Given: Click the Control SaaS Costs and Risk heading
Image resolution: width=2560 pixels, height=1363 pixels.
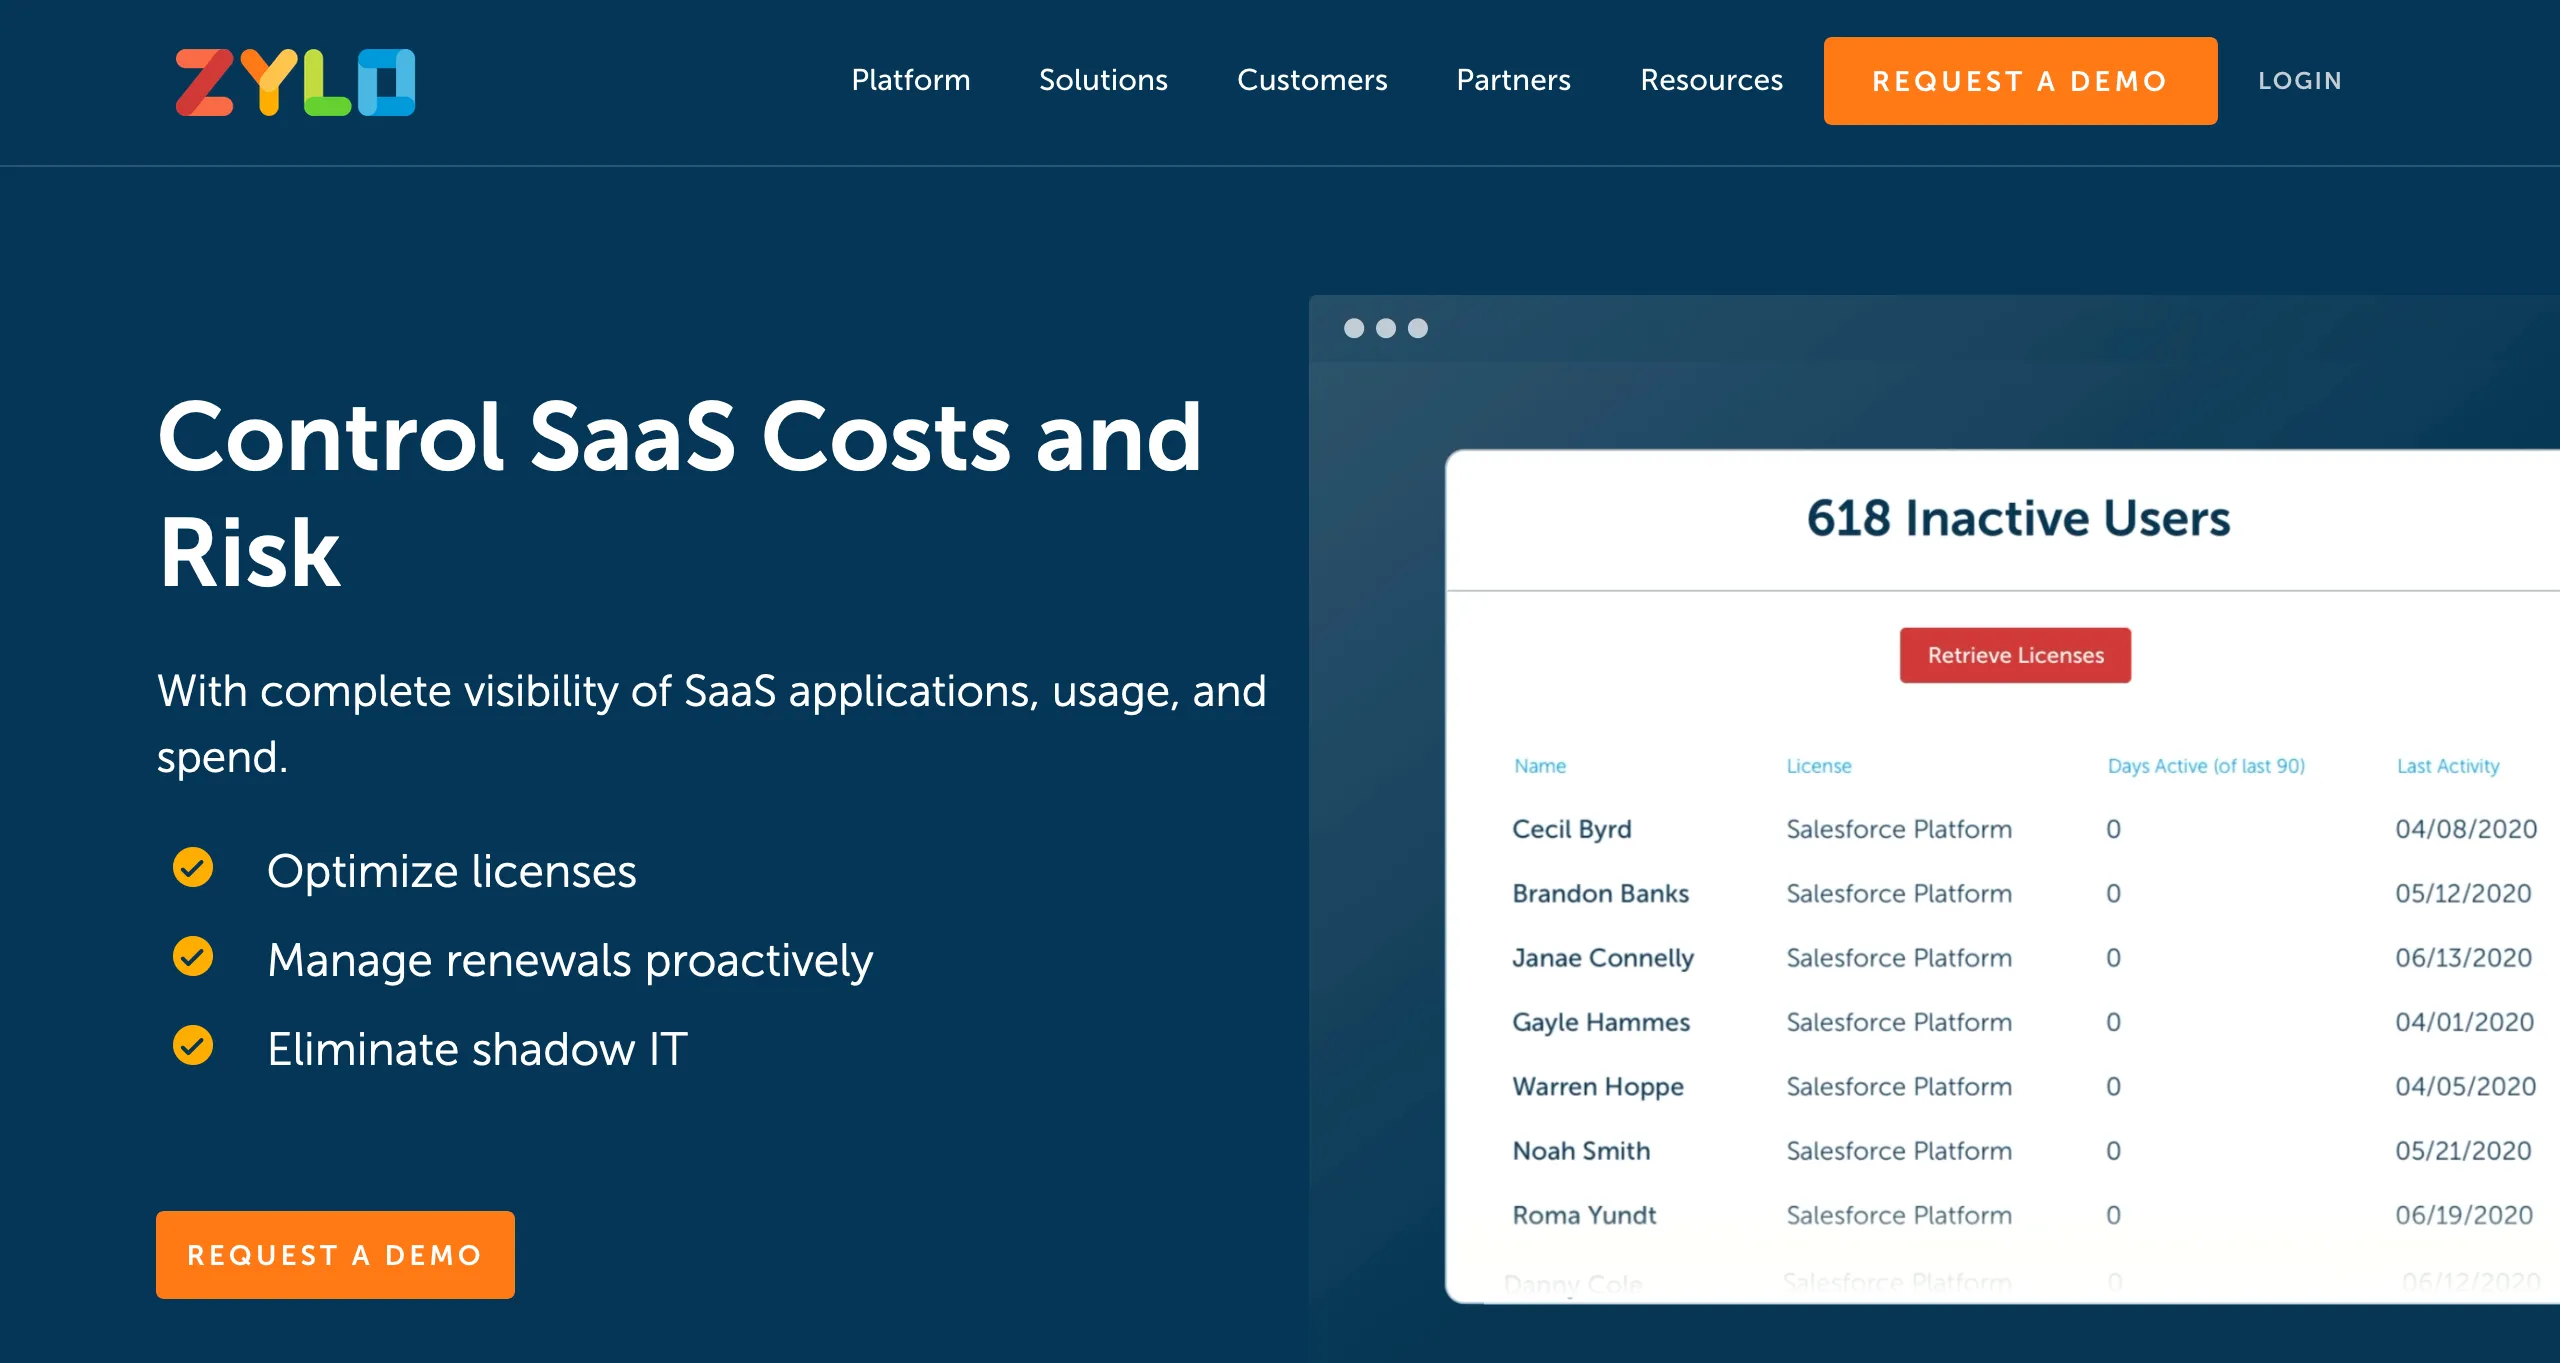Looking at the screenshot, I should click(680, 493).
